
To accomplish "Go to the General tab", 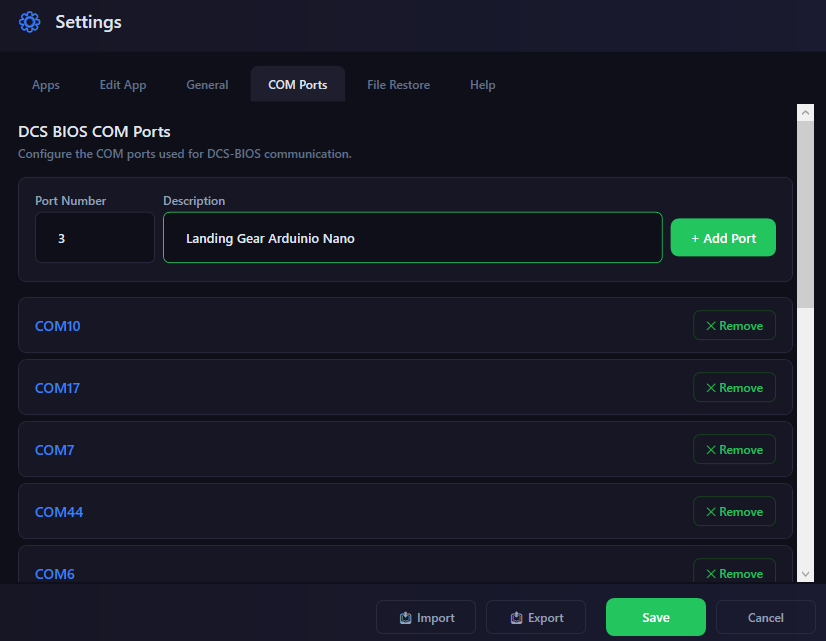I will [207, 85].
